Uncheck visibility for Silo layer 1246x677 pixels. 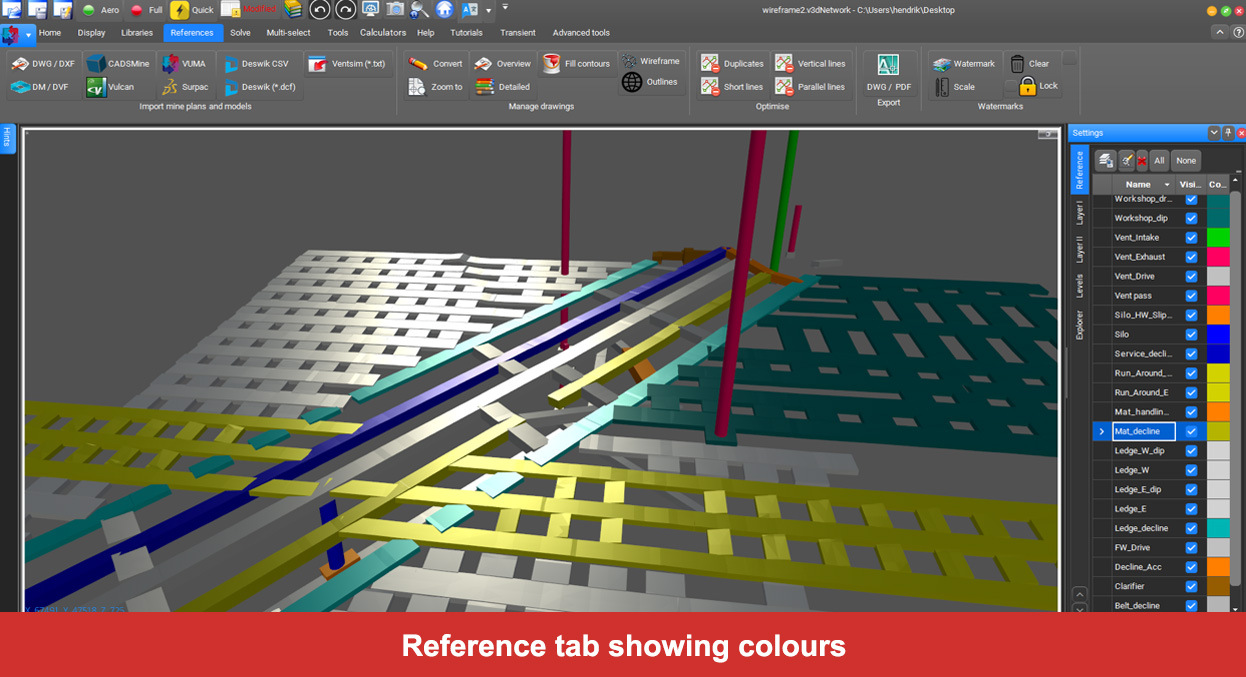(x=1191, y=335)
